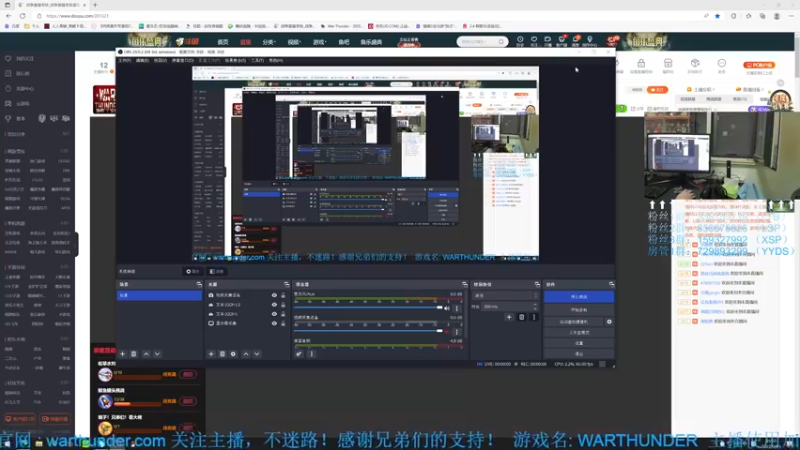Open source properties gear in Sources toolbar
This screenshot has width=800, height=450.
tap(233, 354)
